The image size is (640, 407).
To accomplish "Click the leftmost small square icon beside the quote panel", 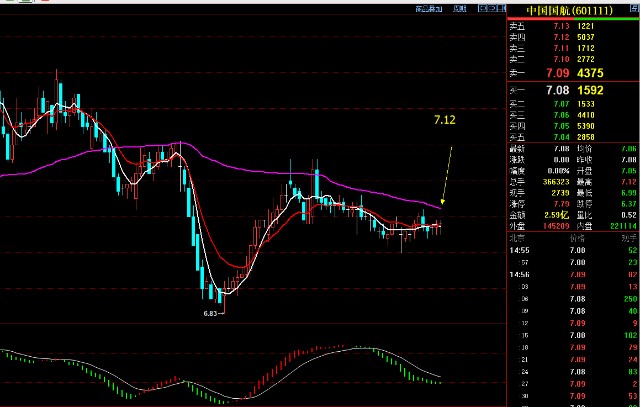I will pyautogui.click(x=482, y=9).
